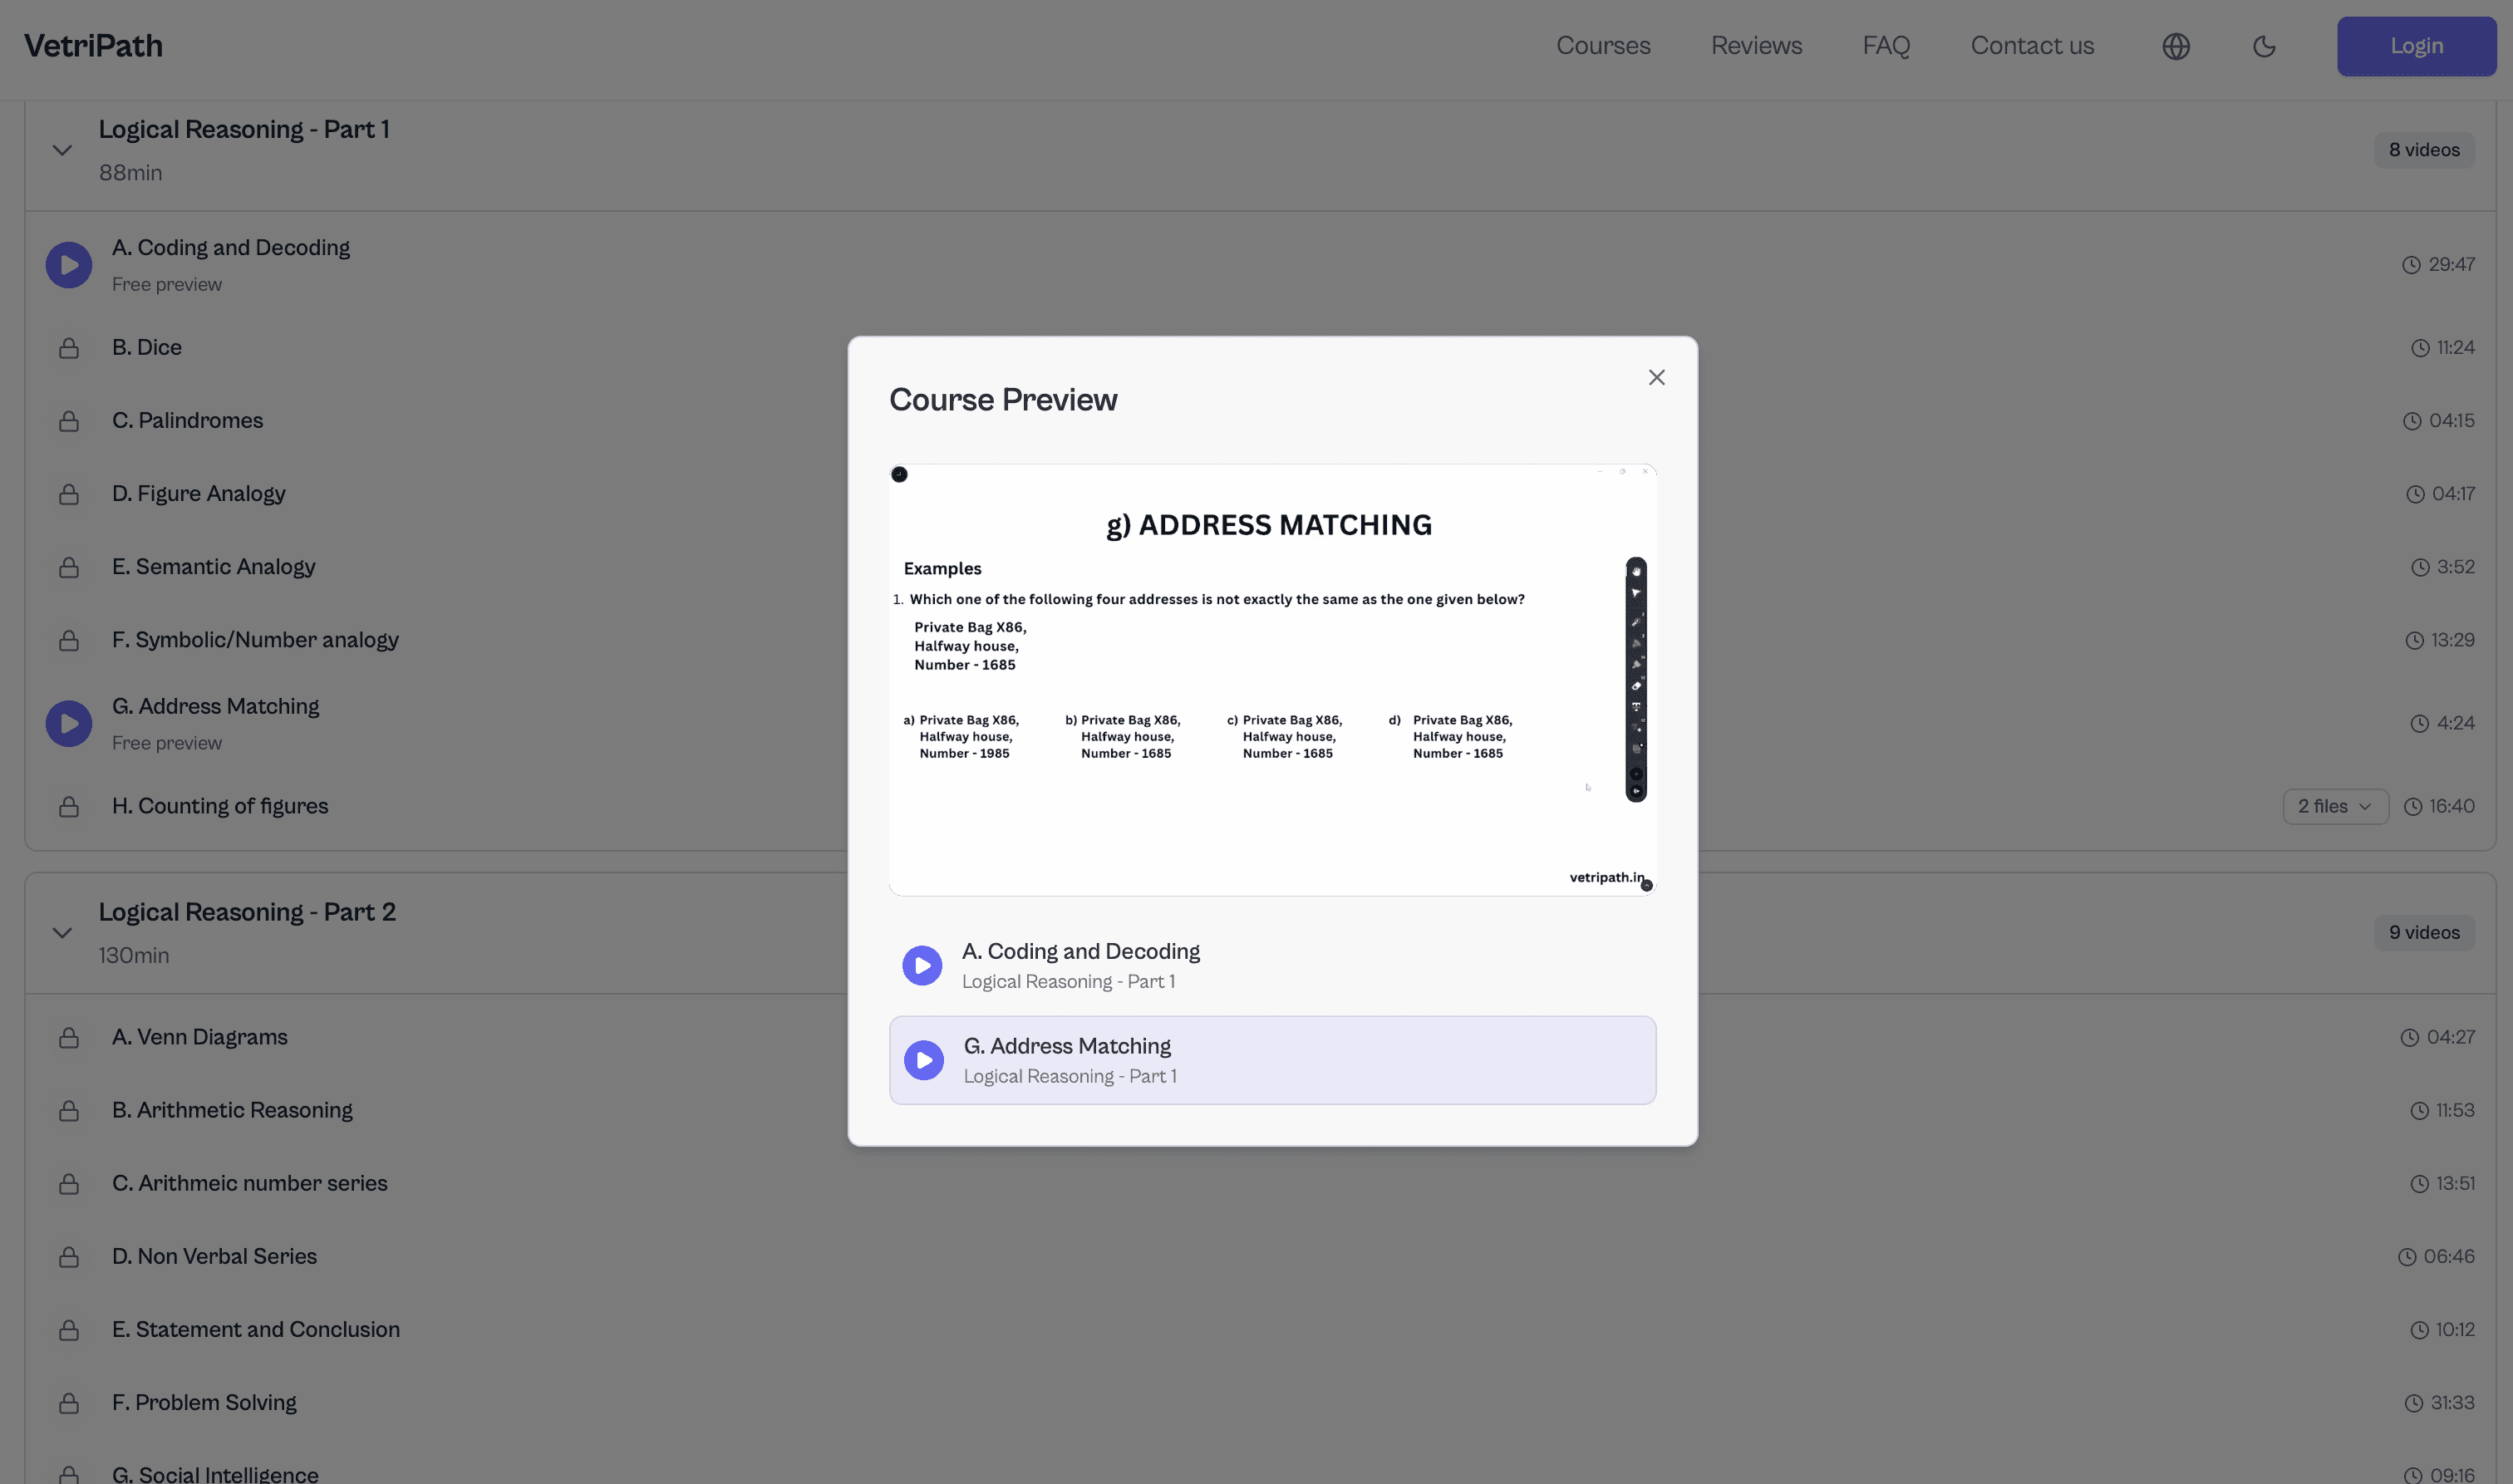Collapse Logical Reasoning - Part 2 section
Screen dimensions: 2513x1484
(x=62, y=933)
